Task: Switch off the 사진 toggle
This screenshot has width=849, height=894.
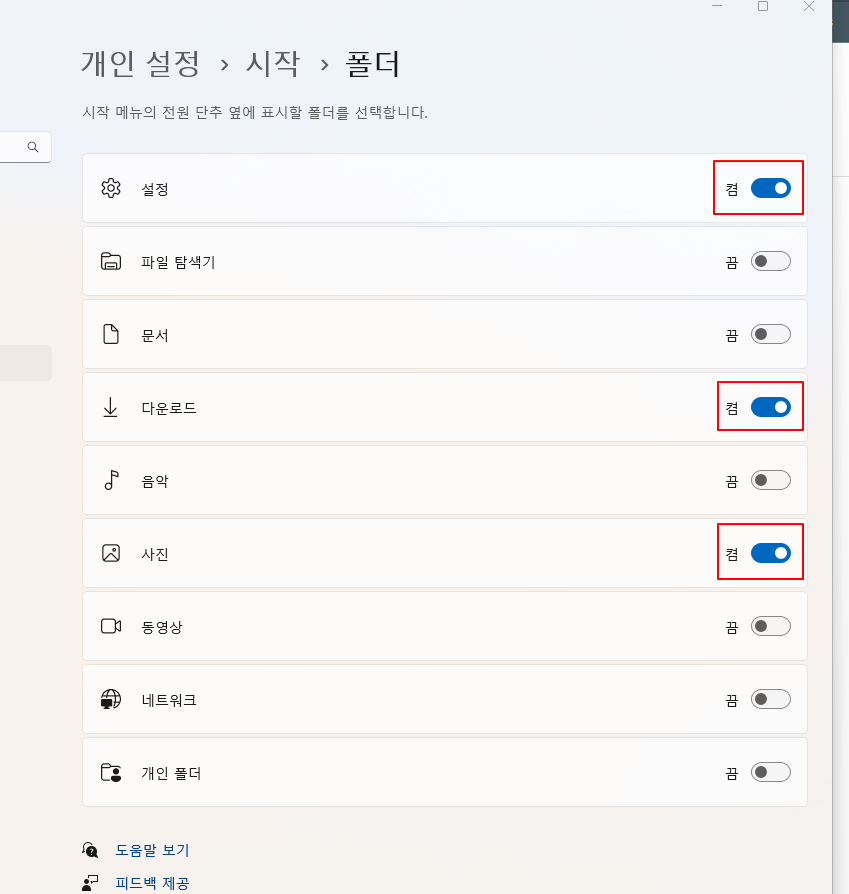Action: (x=770, y=553)
